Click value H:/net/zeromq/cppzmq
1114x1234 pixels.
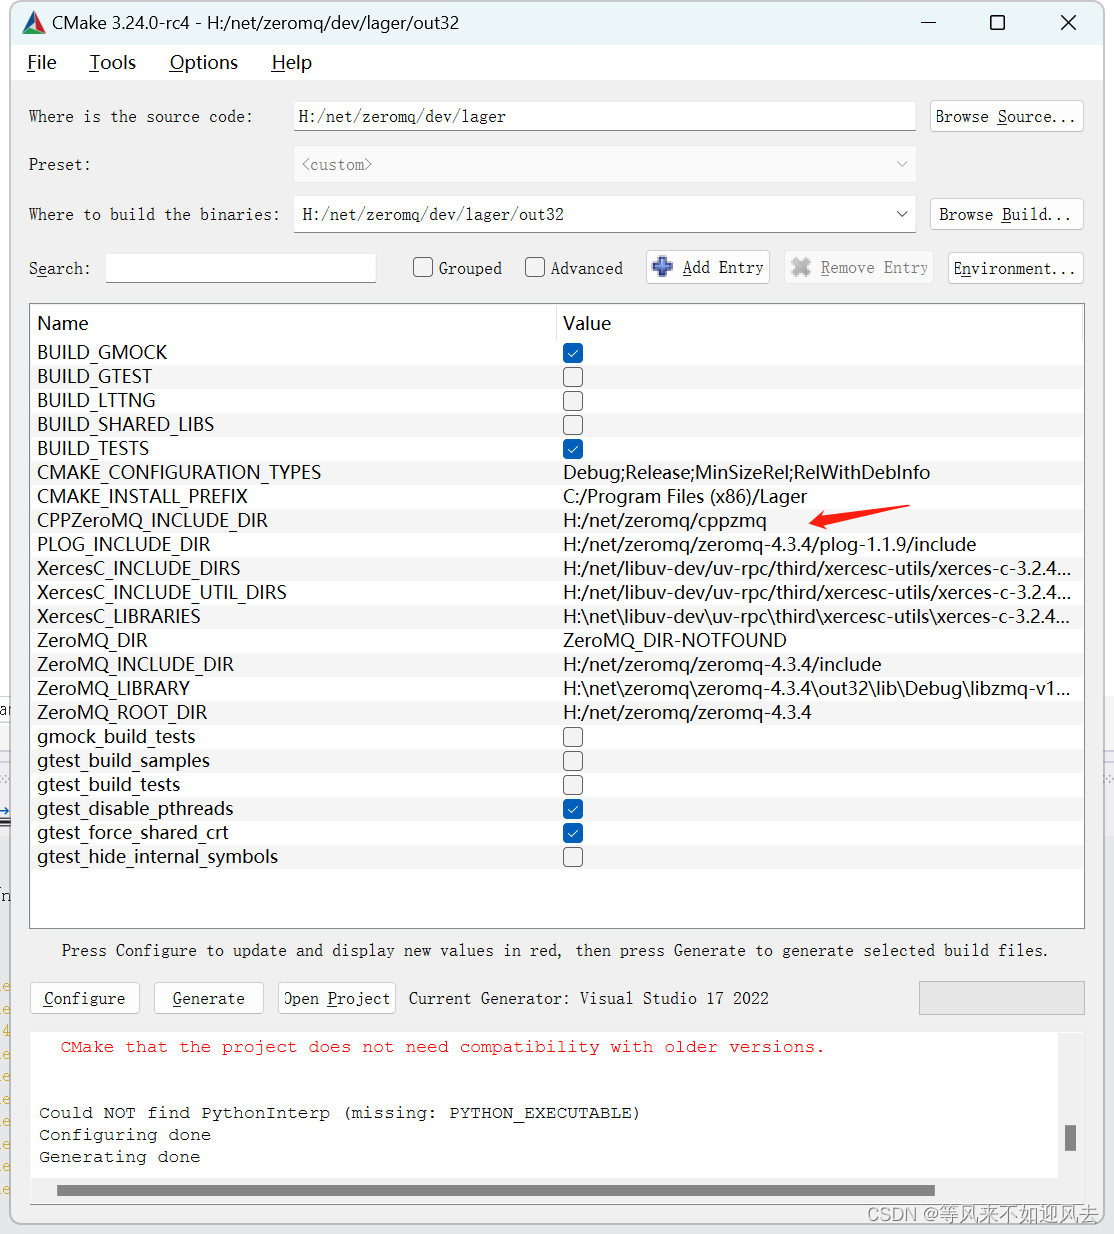665,520
